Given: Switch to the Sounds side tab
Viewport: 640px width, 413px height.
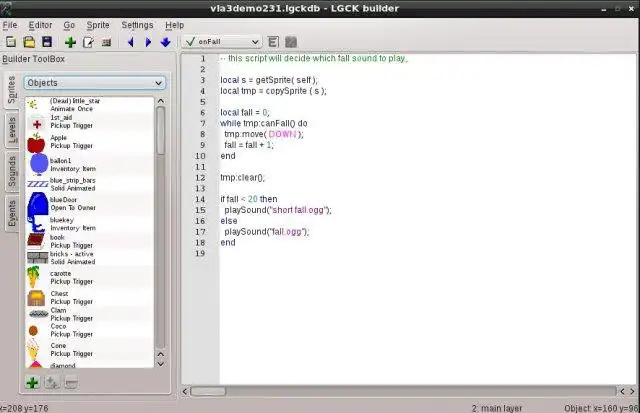Looking at the screenshot, I should [12, 171].
